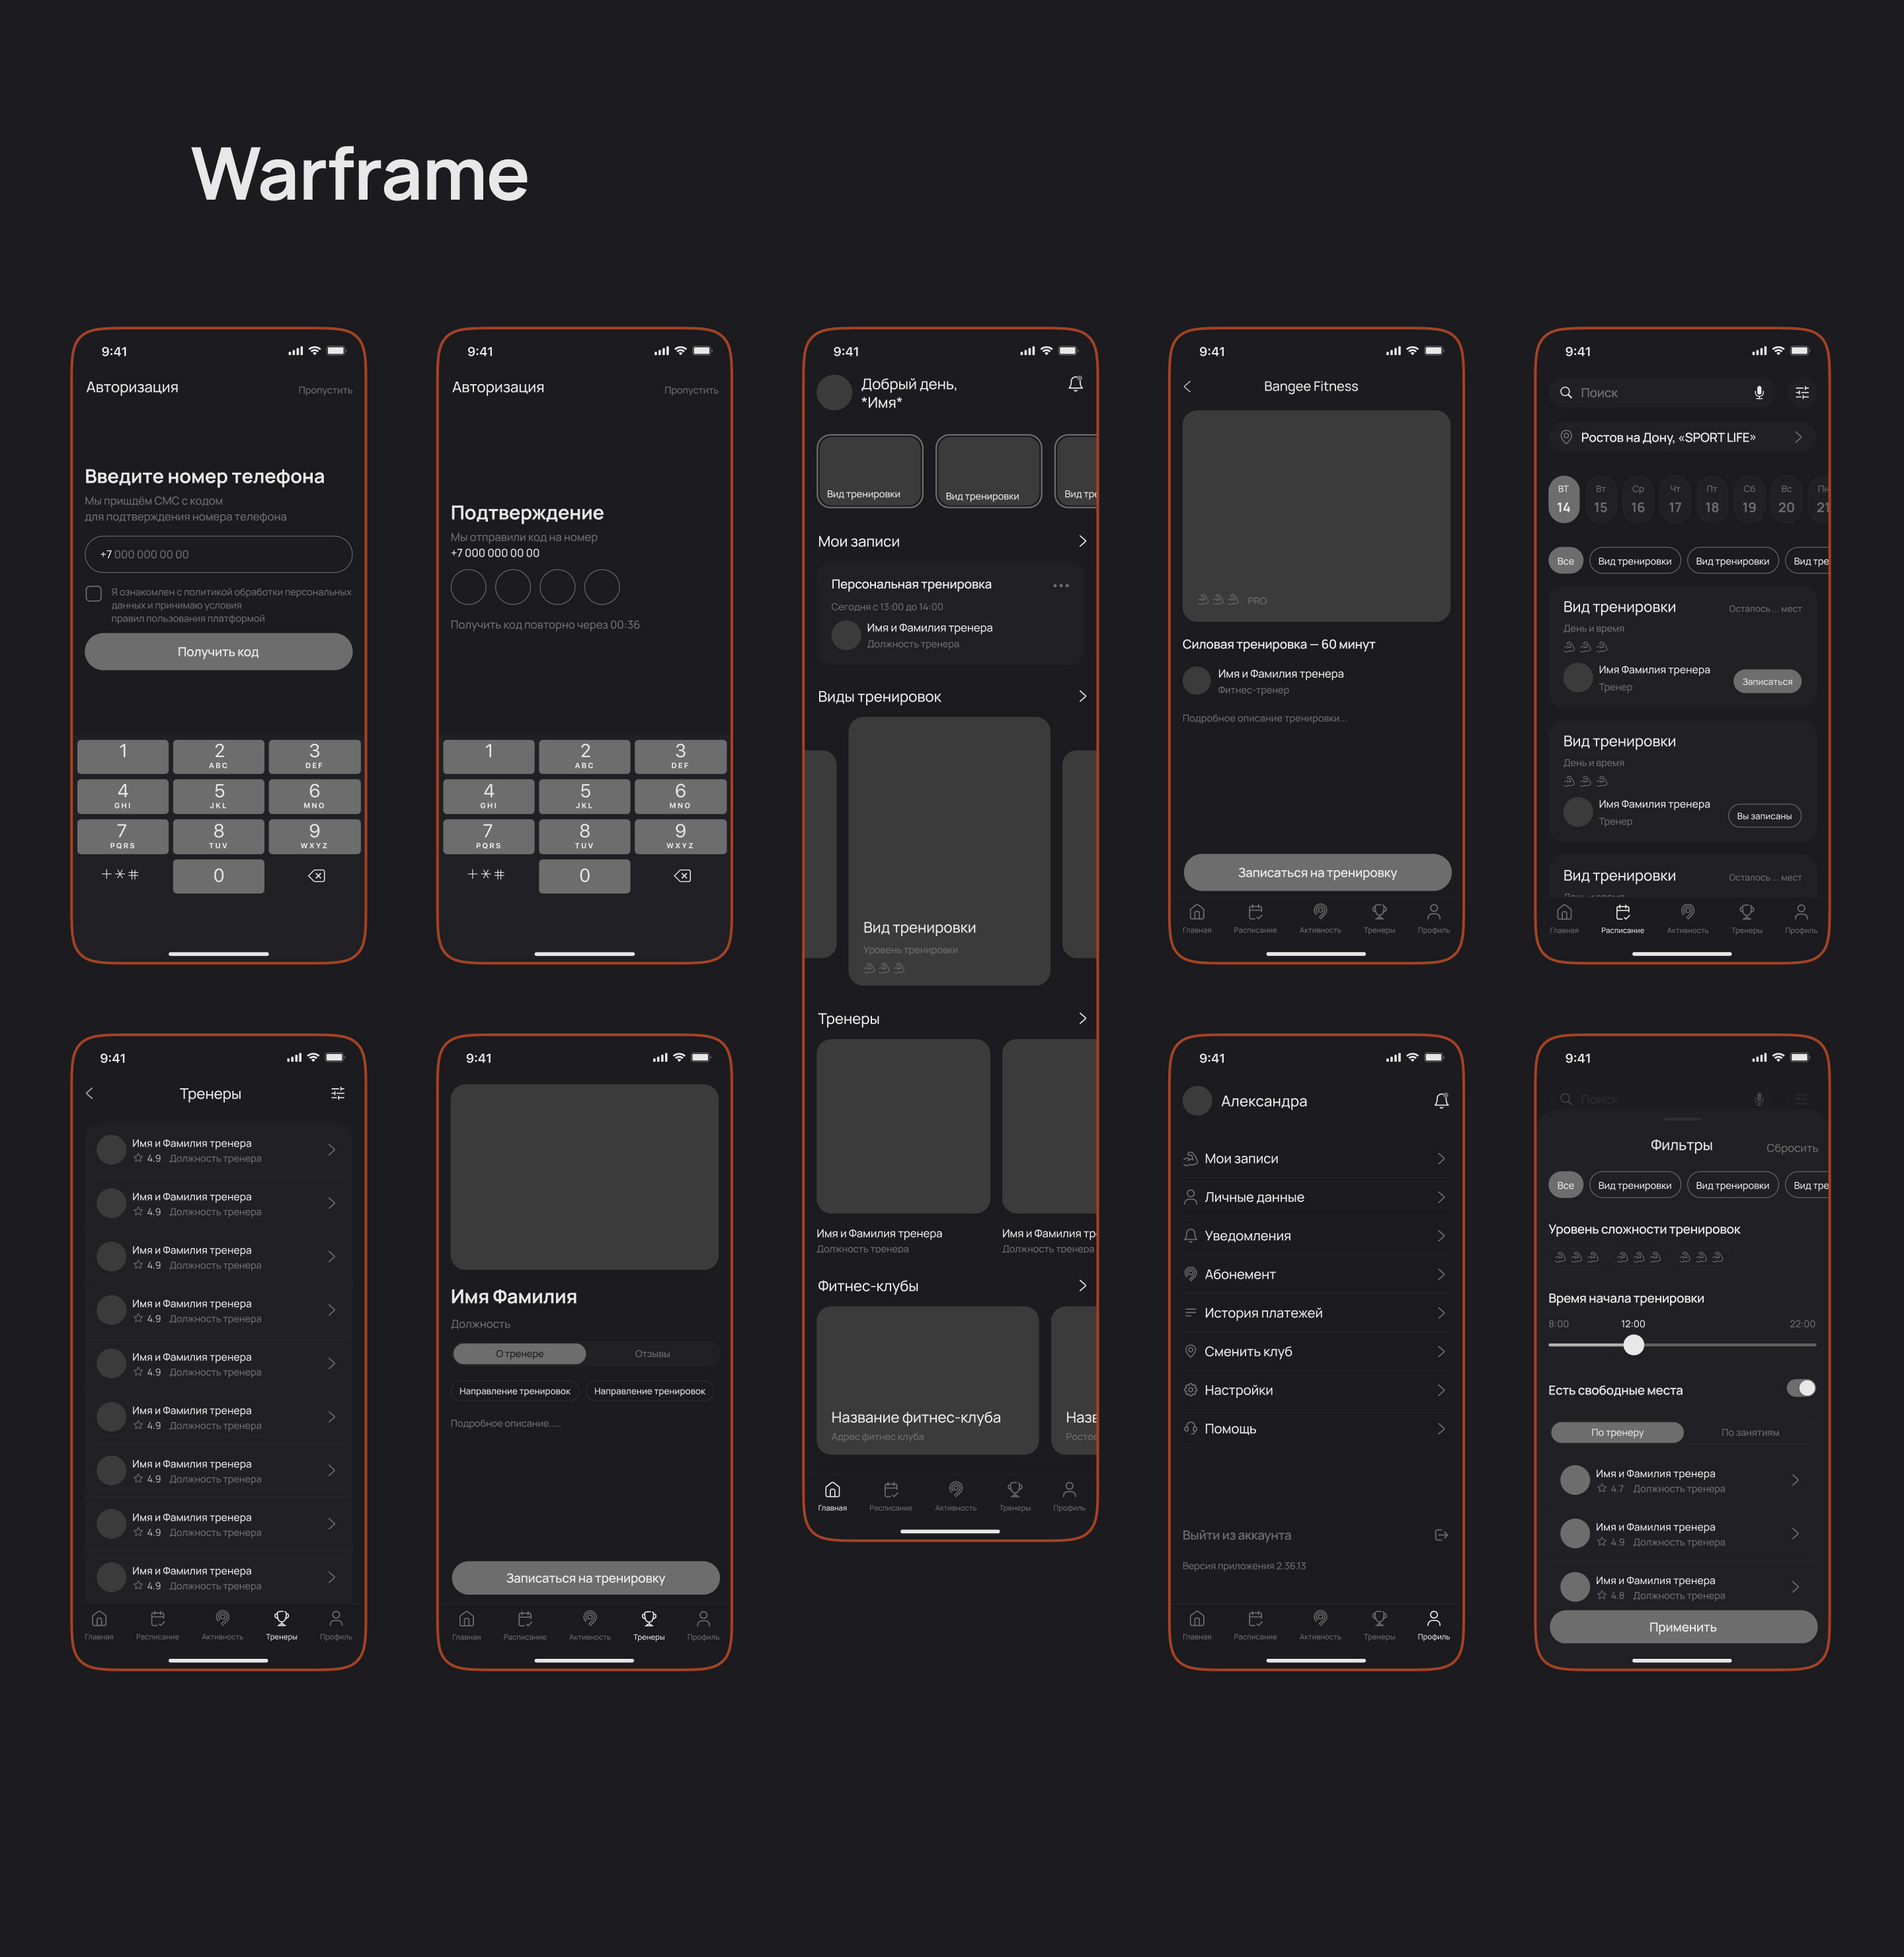Click the microphone icon in the search bar
This screenshot has height=1957, width=1904.
[x=1759, y=393]
